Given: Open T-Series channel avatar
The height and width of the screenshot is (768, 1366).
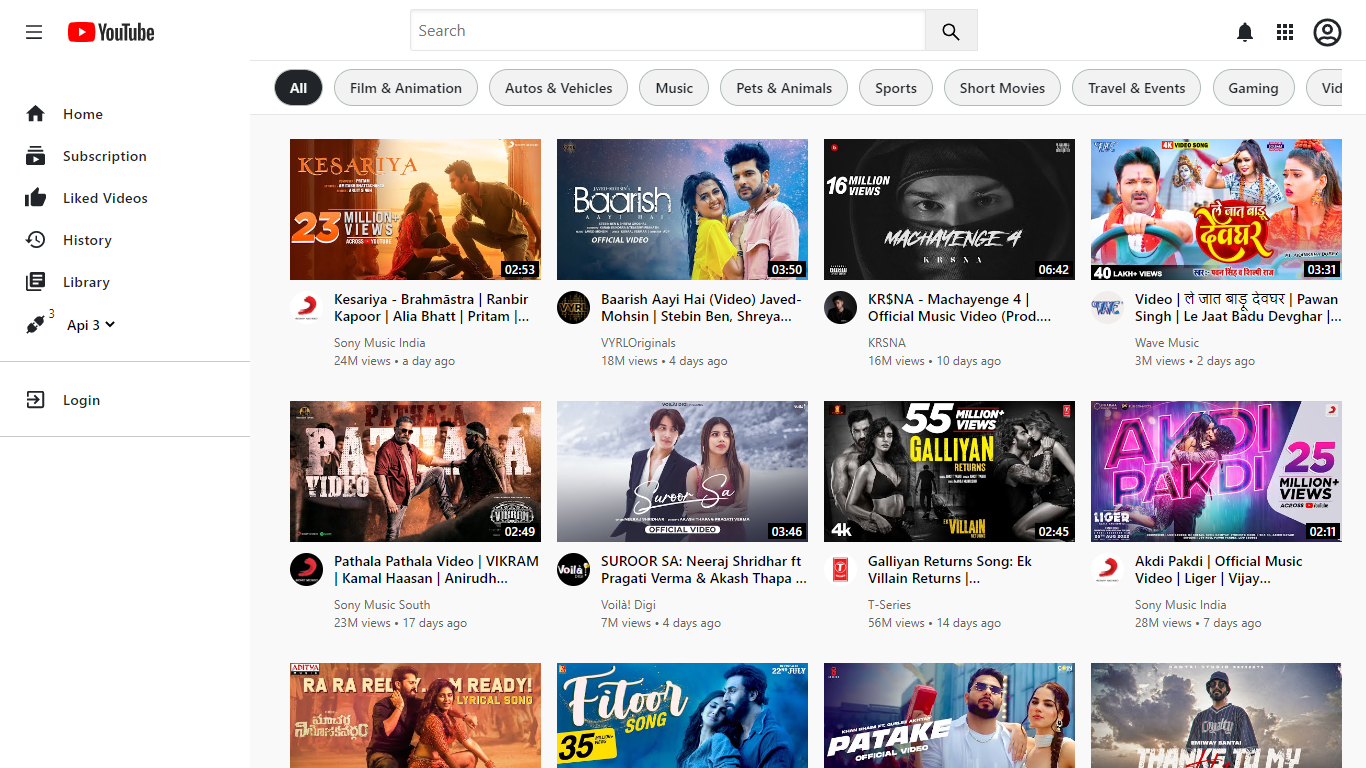Looking at the screenshot, I should click(840, 570).
